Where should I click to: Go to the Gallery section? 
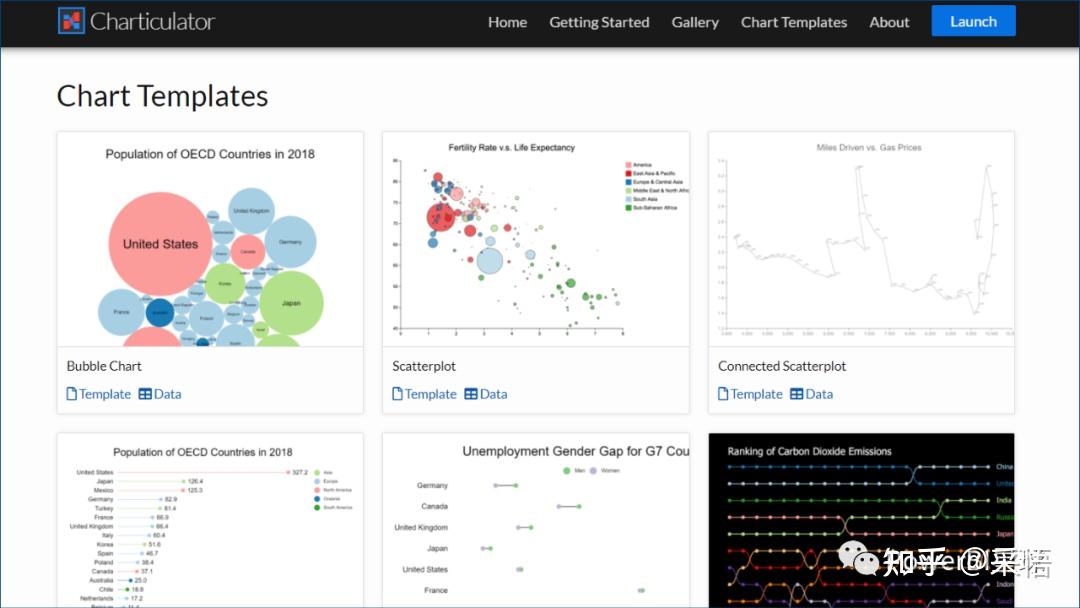click(695, 22)
